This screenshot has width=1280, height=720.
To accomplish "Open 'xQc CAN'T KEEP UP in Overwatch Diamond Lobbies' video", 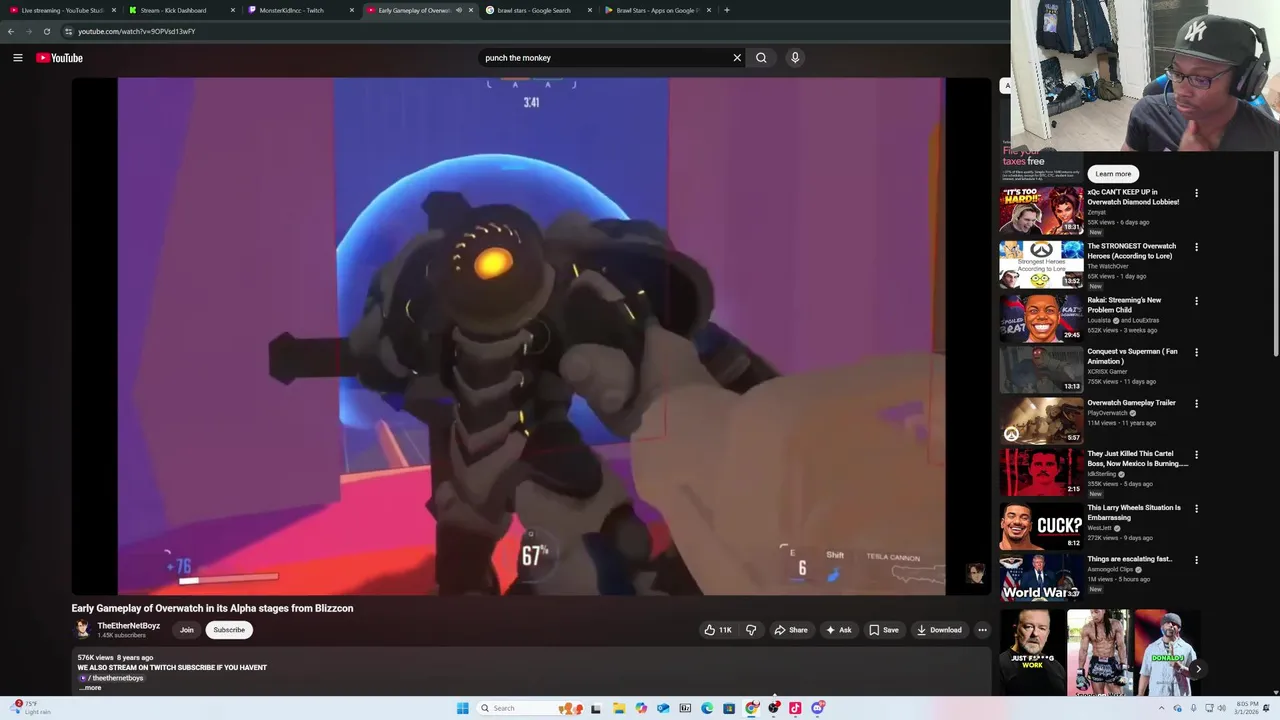I will pos(1041,210).
